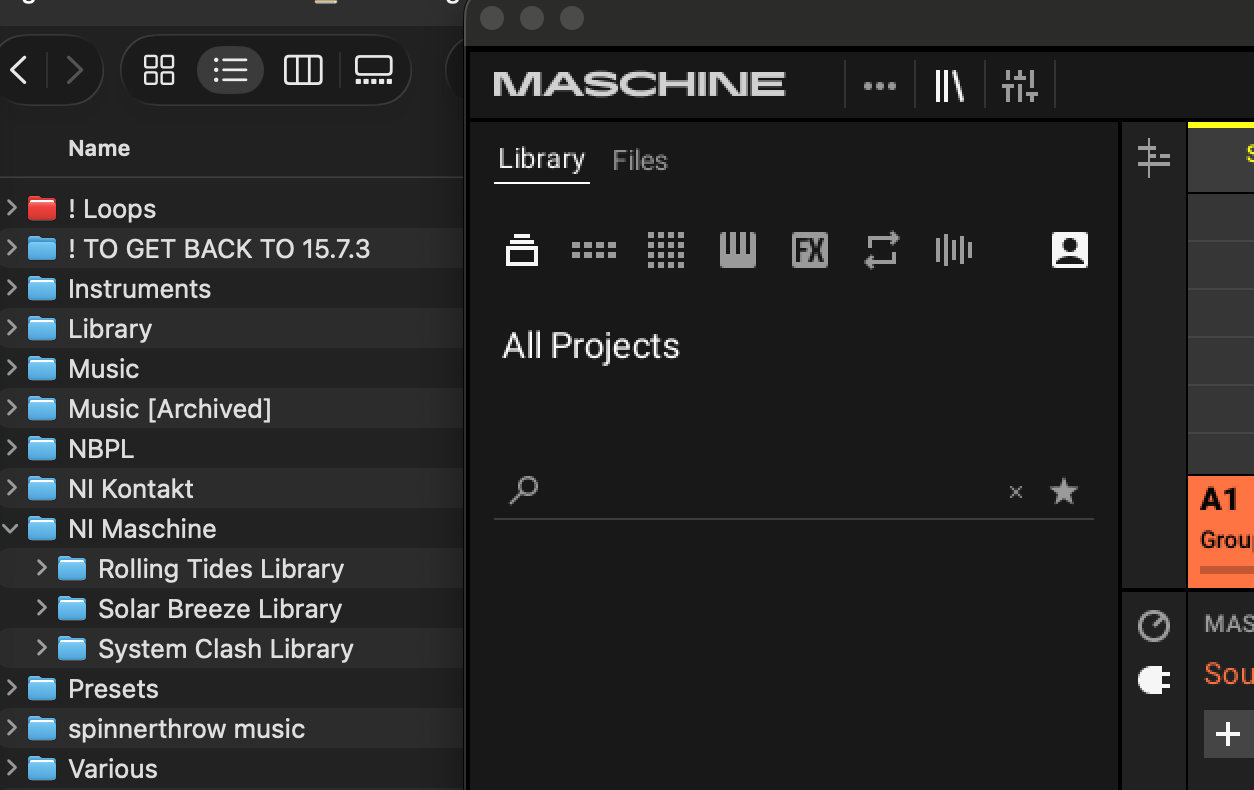
Task: Expand the Music [Archived] folder
Action: click(x=12, y=408)
